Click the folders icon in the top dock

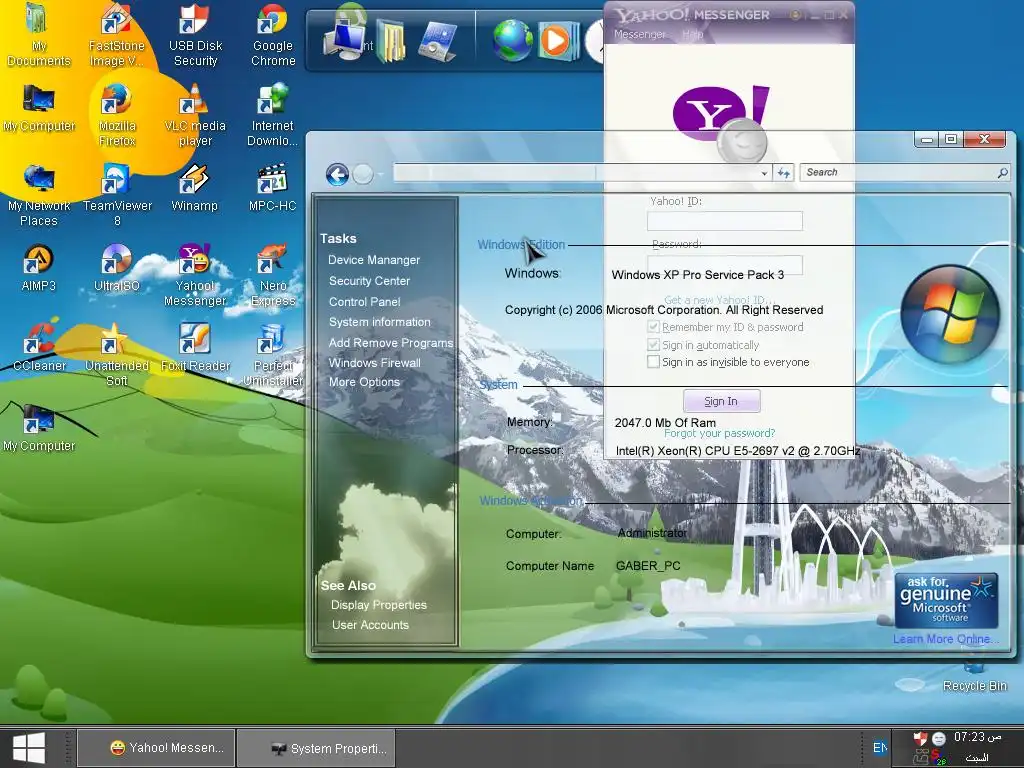pyautogui.click(x=391, y=41)
